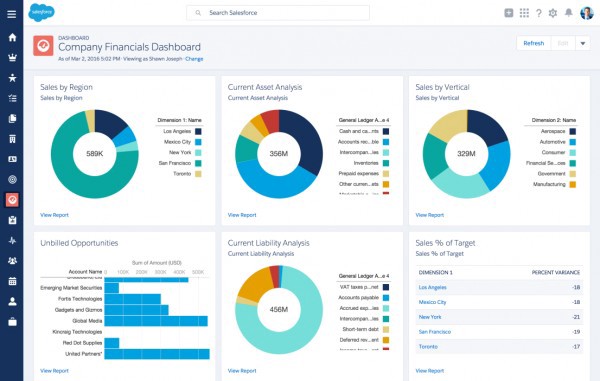Open the star person icon in sidebar
This screenshot has width=600, height=381.
click(12, 78)
